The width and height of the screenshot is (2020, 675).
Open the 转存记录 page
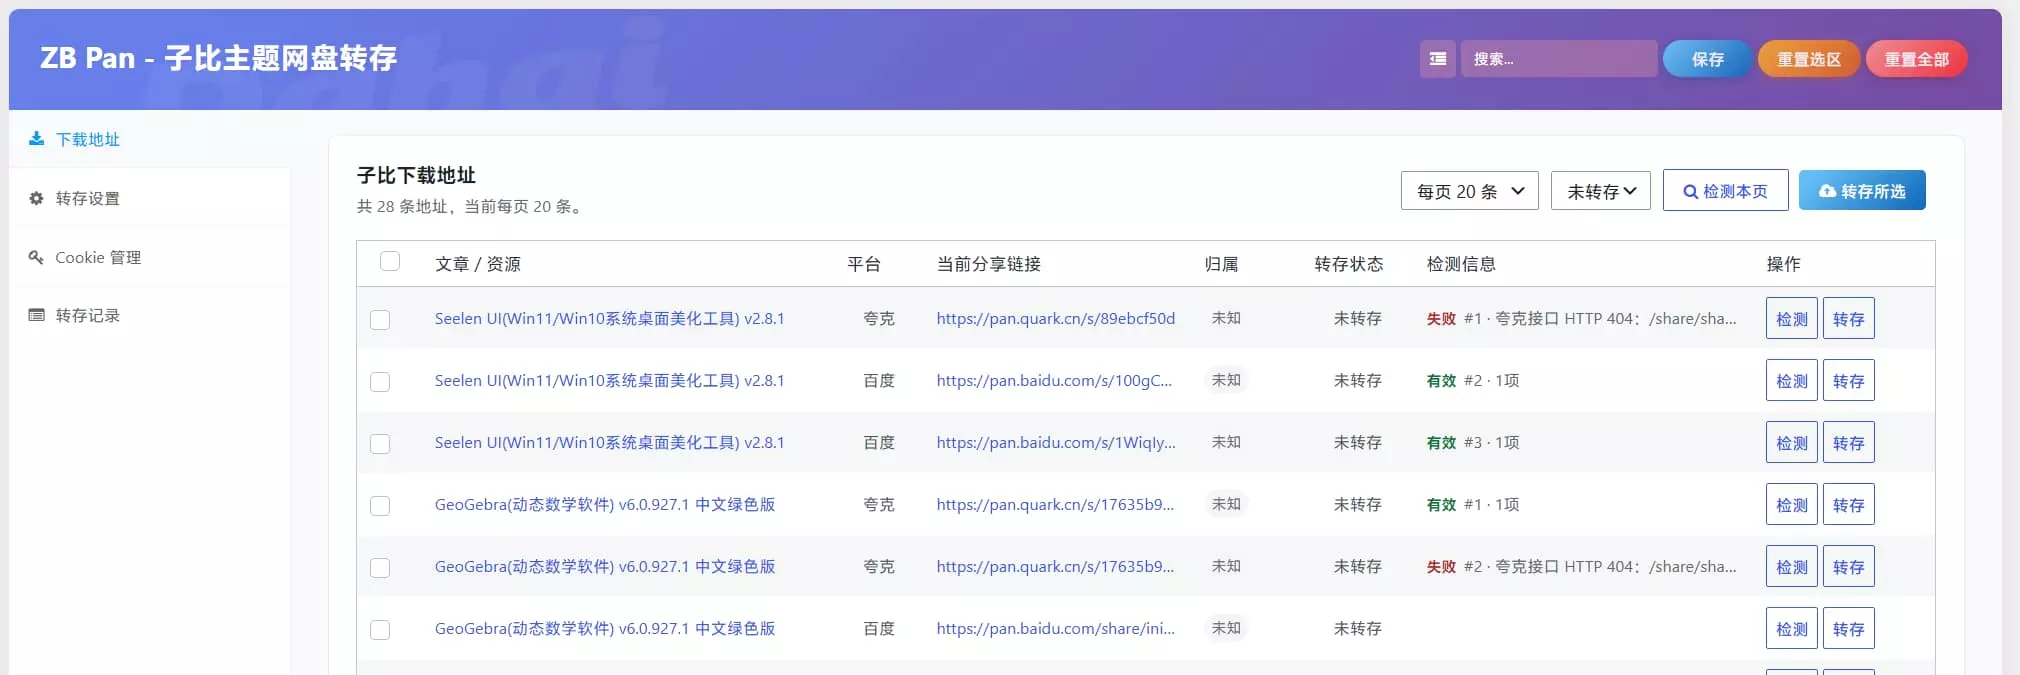[x=150, y=315]
